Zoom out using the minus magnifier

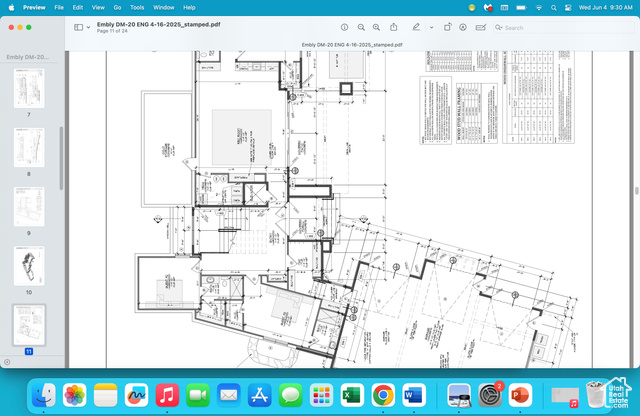(360, 27)
